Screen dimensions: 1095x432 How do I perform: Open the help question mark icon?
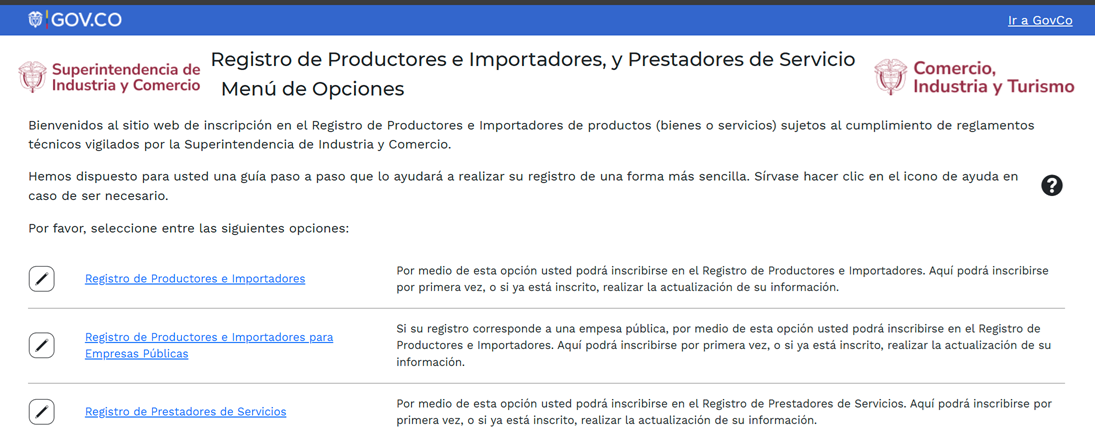[1051, 185]
